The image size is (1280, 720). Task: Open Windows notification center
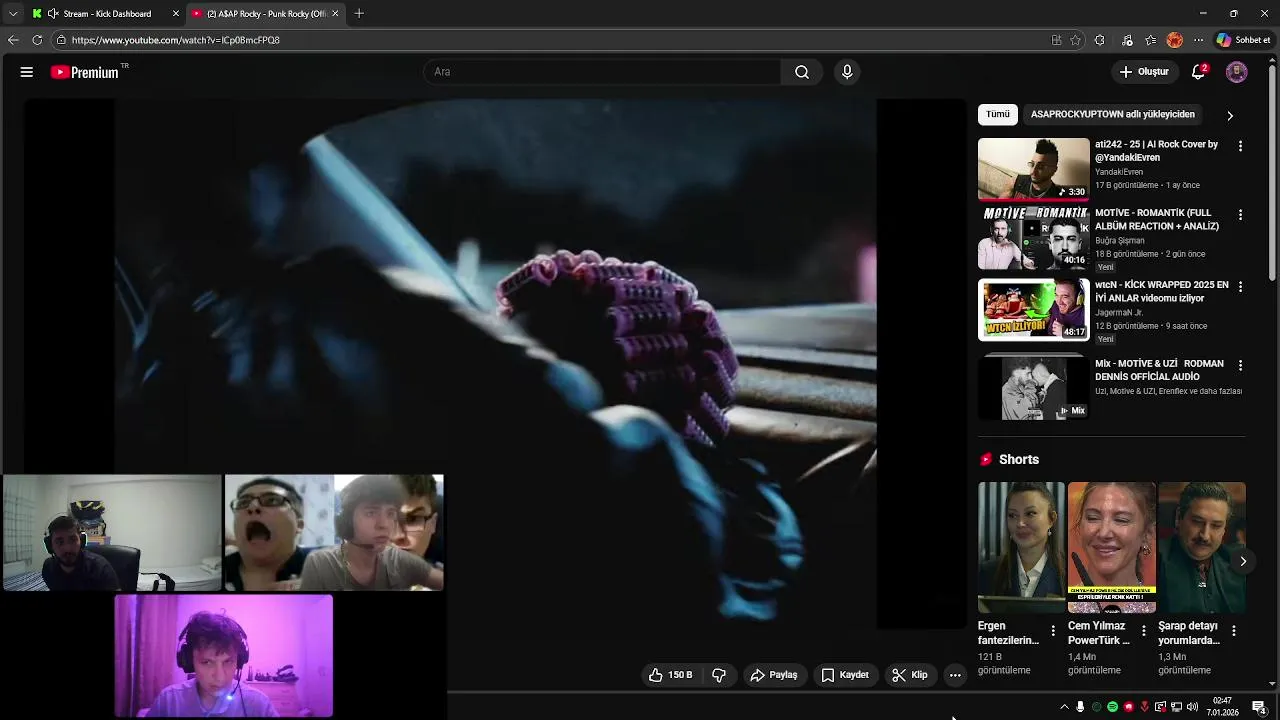(1258, 707)
